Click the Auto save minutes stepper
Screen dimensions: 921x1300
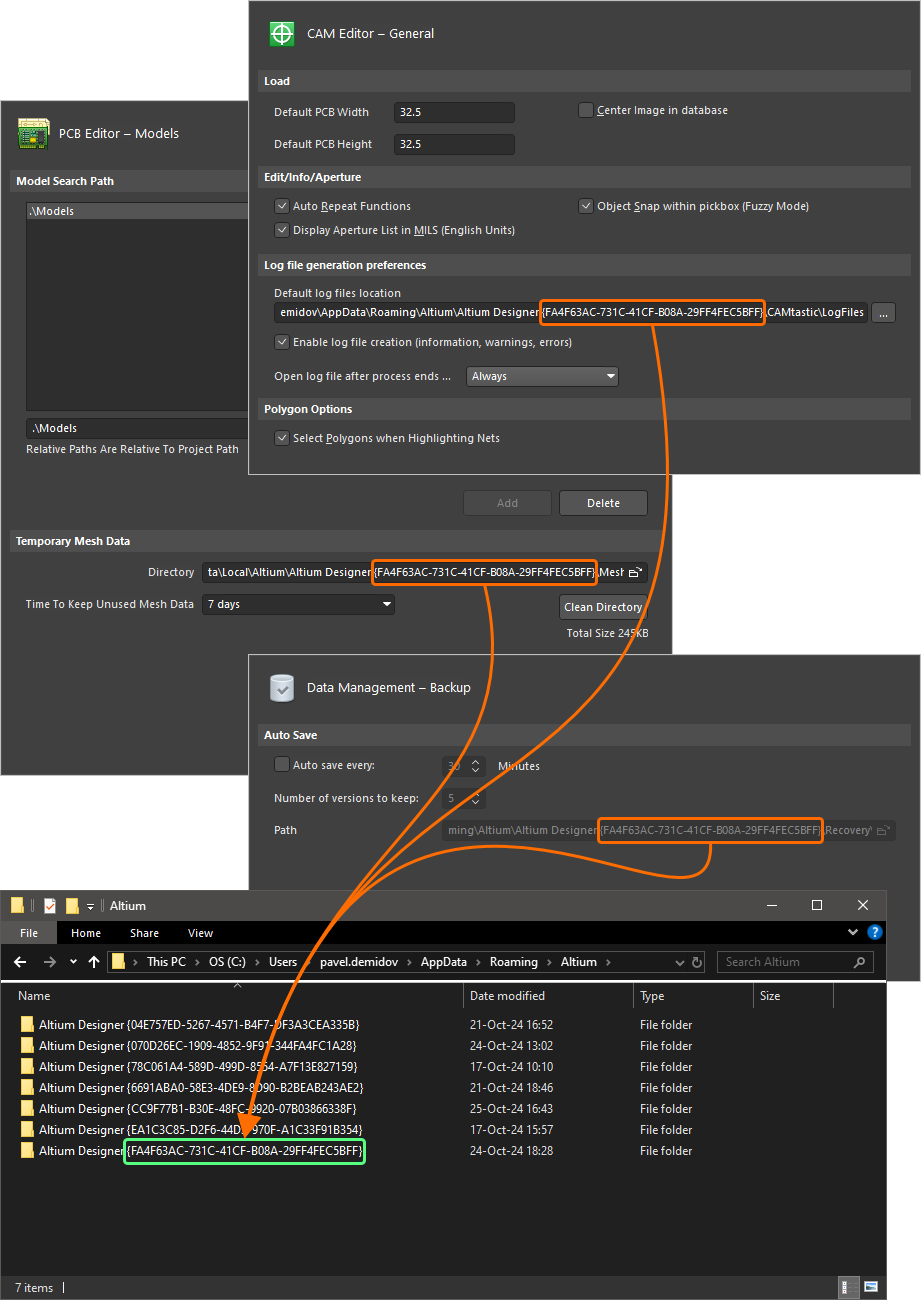coord(477,766)
